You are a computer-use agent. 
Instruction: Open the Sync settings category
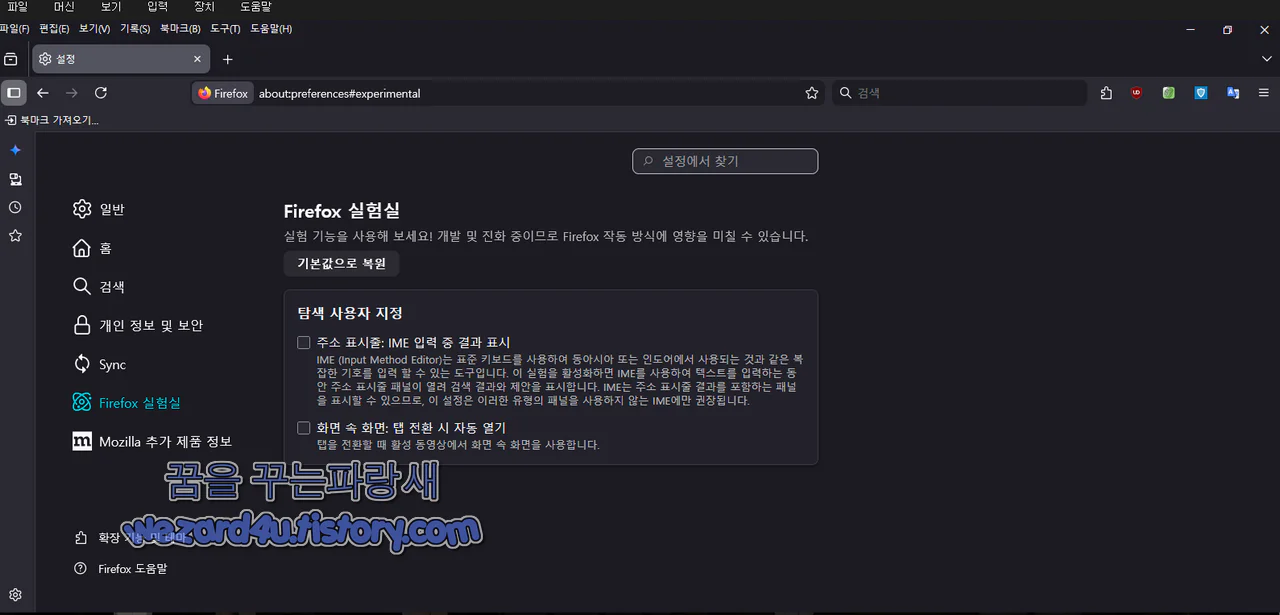pyautogui.click(x=100, y=364)
